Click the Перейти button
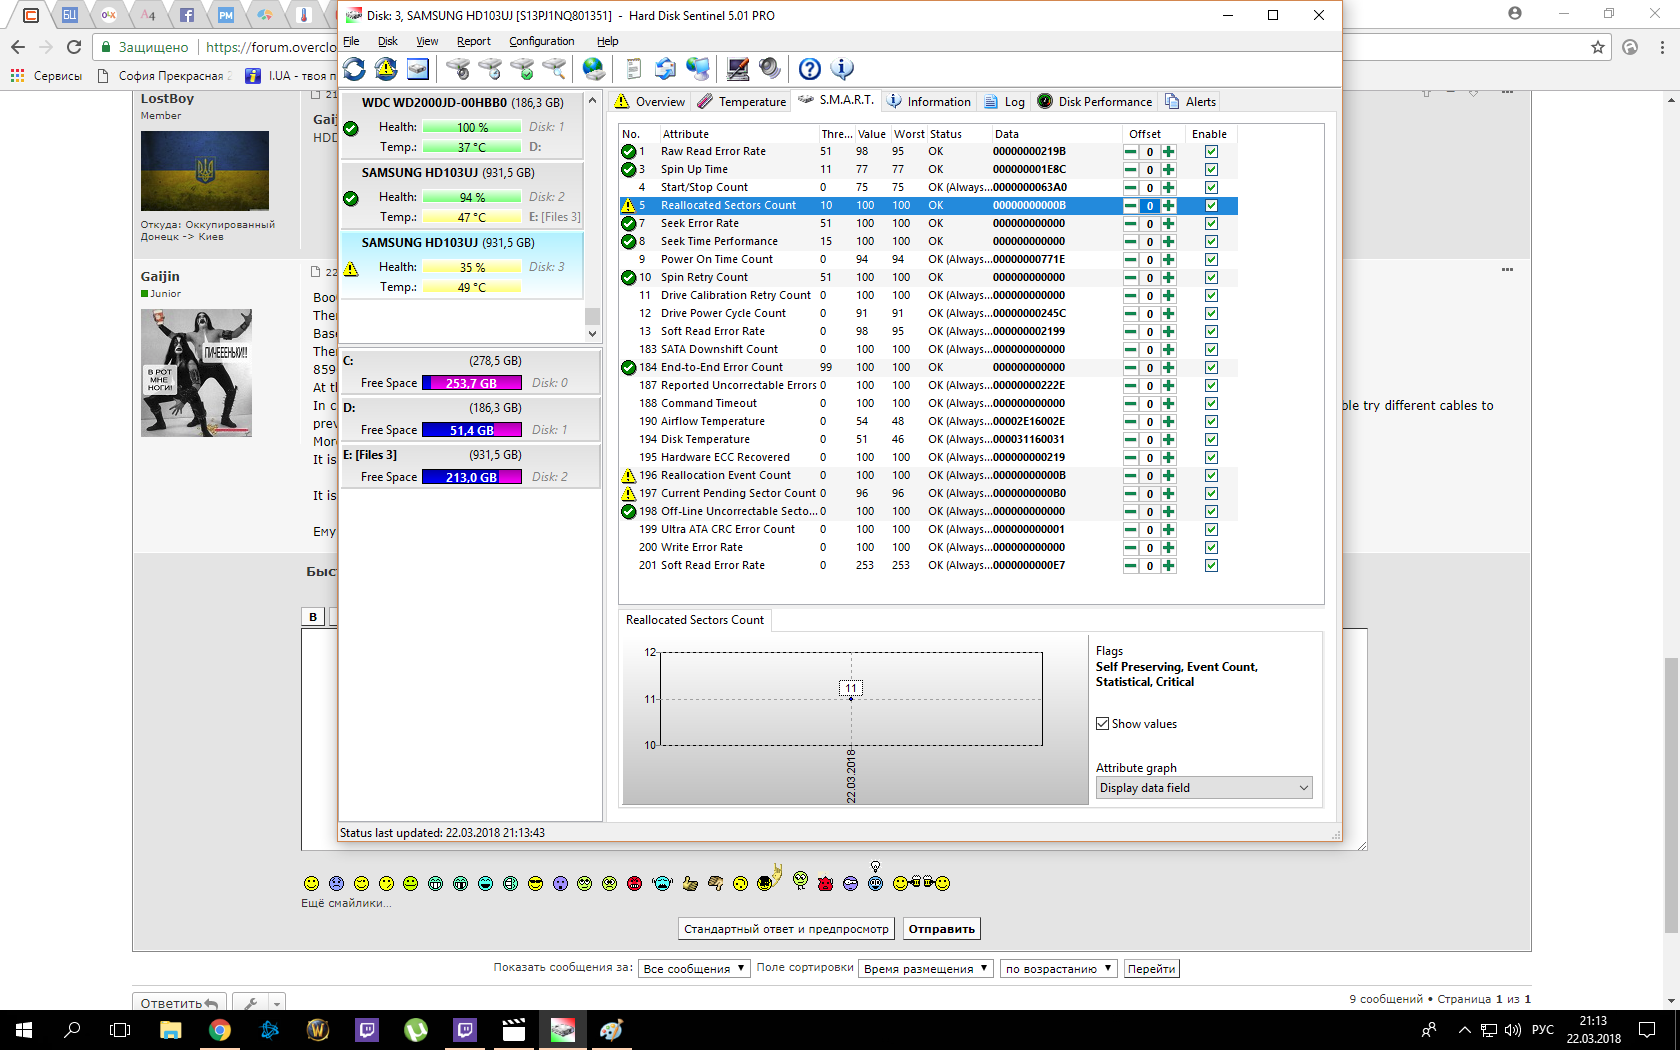1680x1050 pixels. 1151,968
